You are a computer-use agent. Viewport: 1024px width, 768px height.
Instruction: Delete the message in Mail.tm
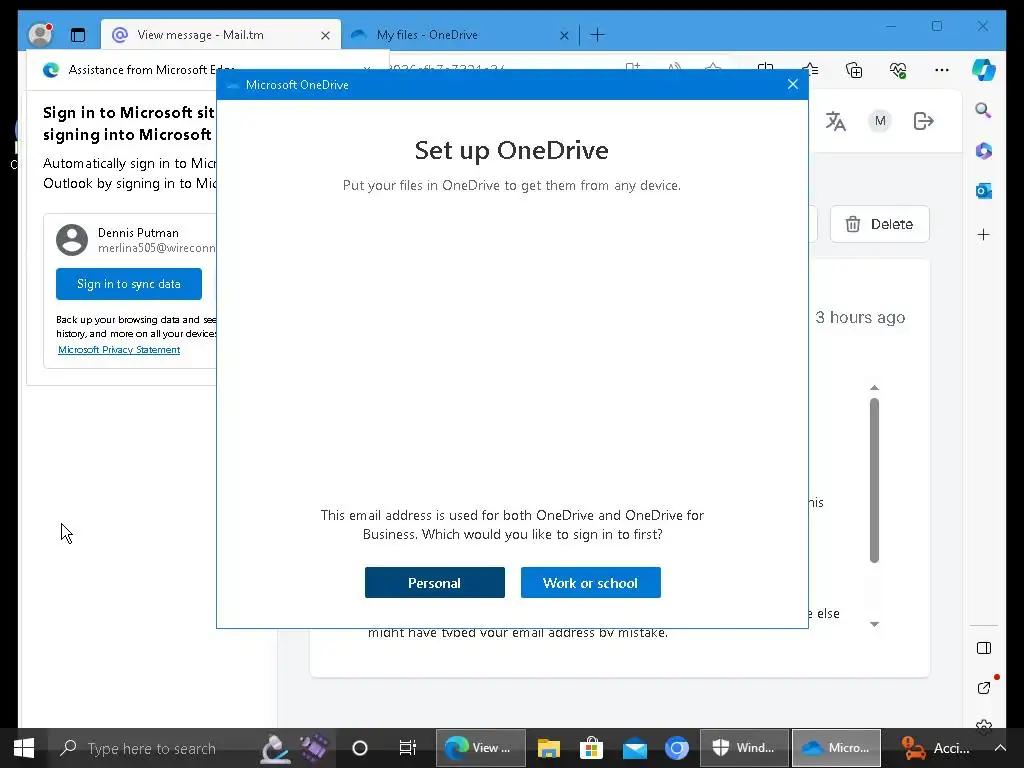[880, 224]
